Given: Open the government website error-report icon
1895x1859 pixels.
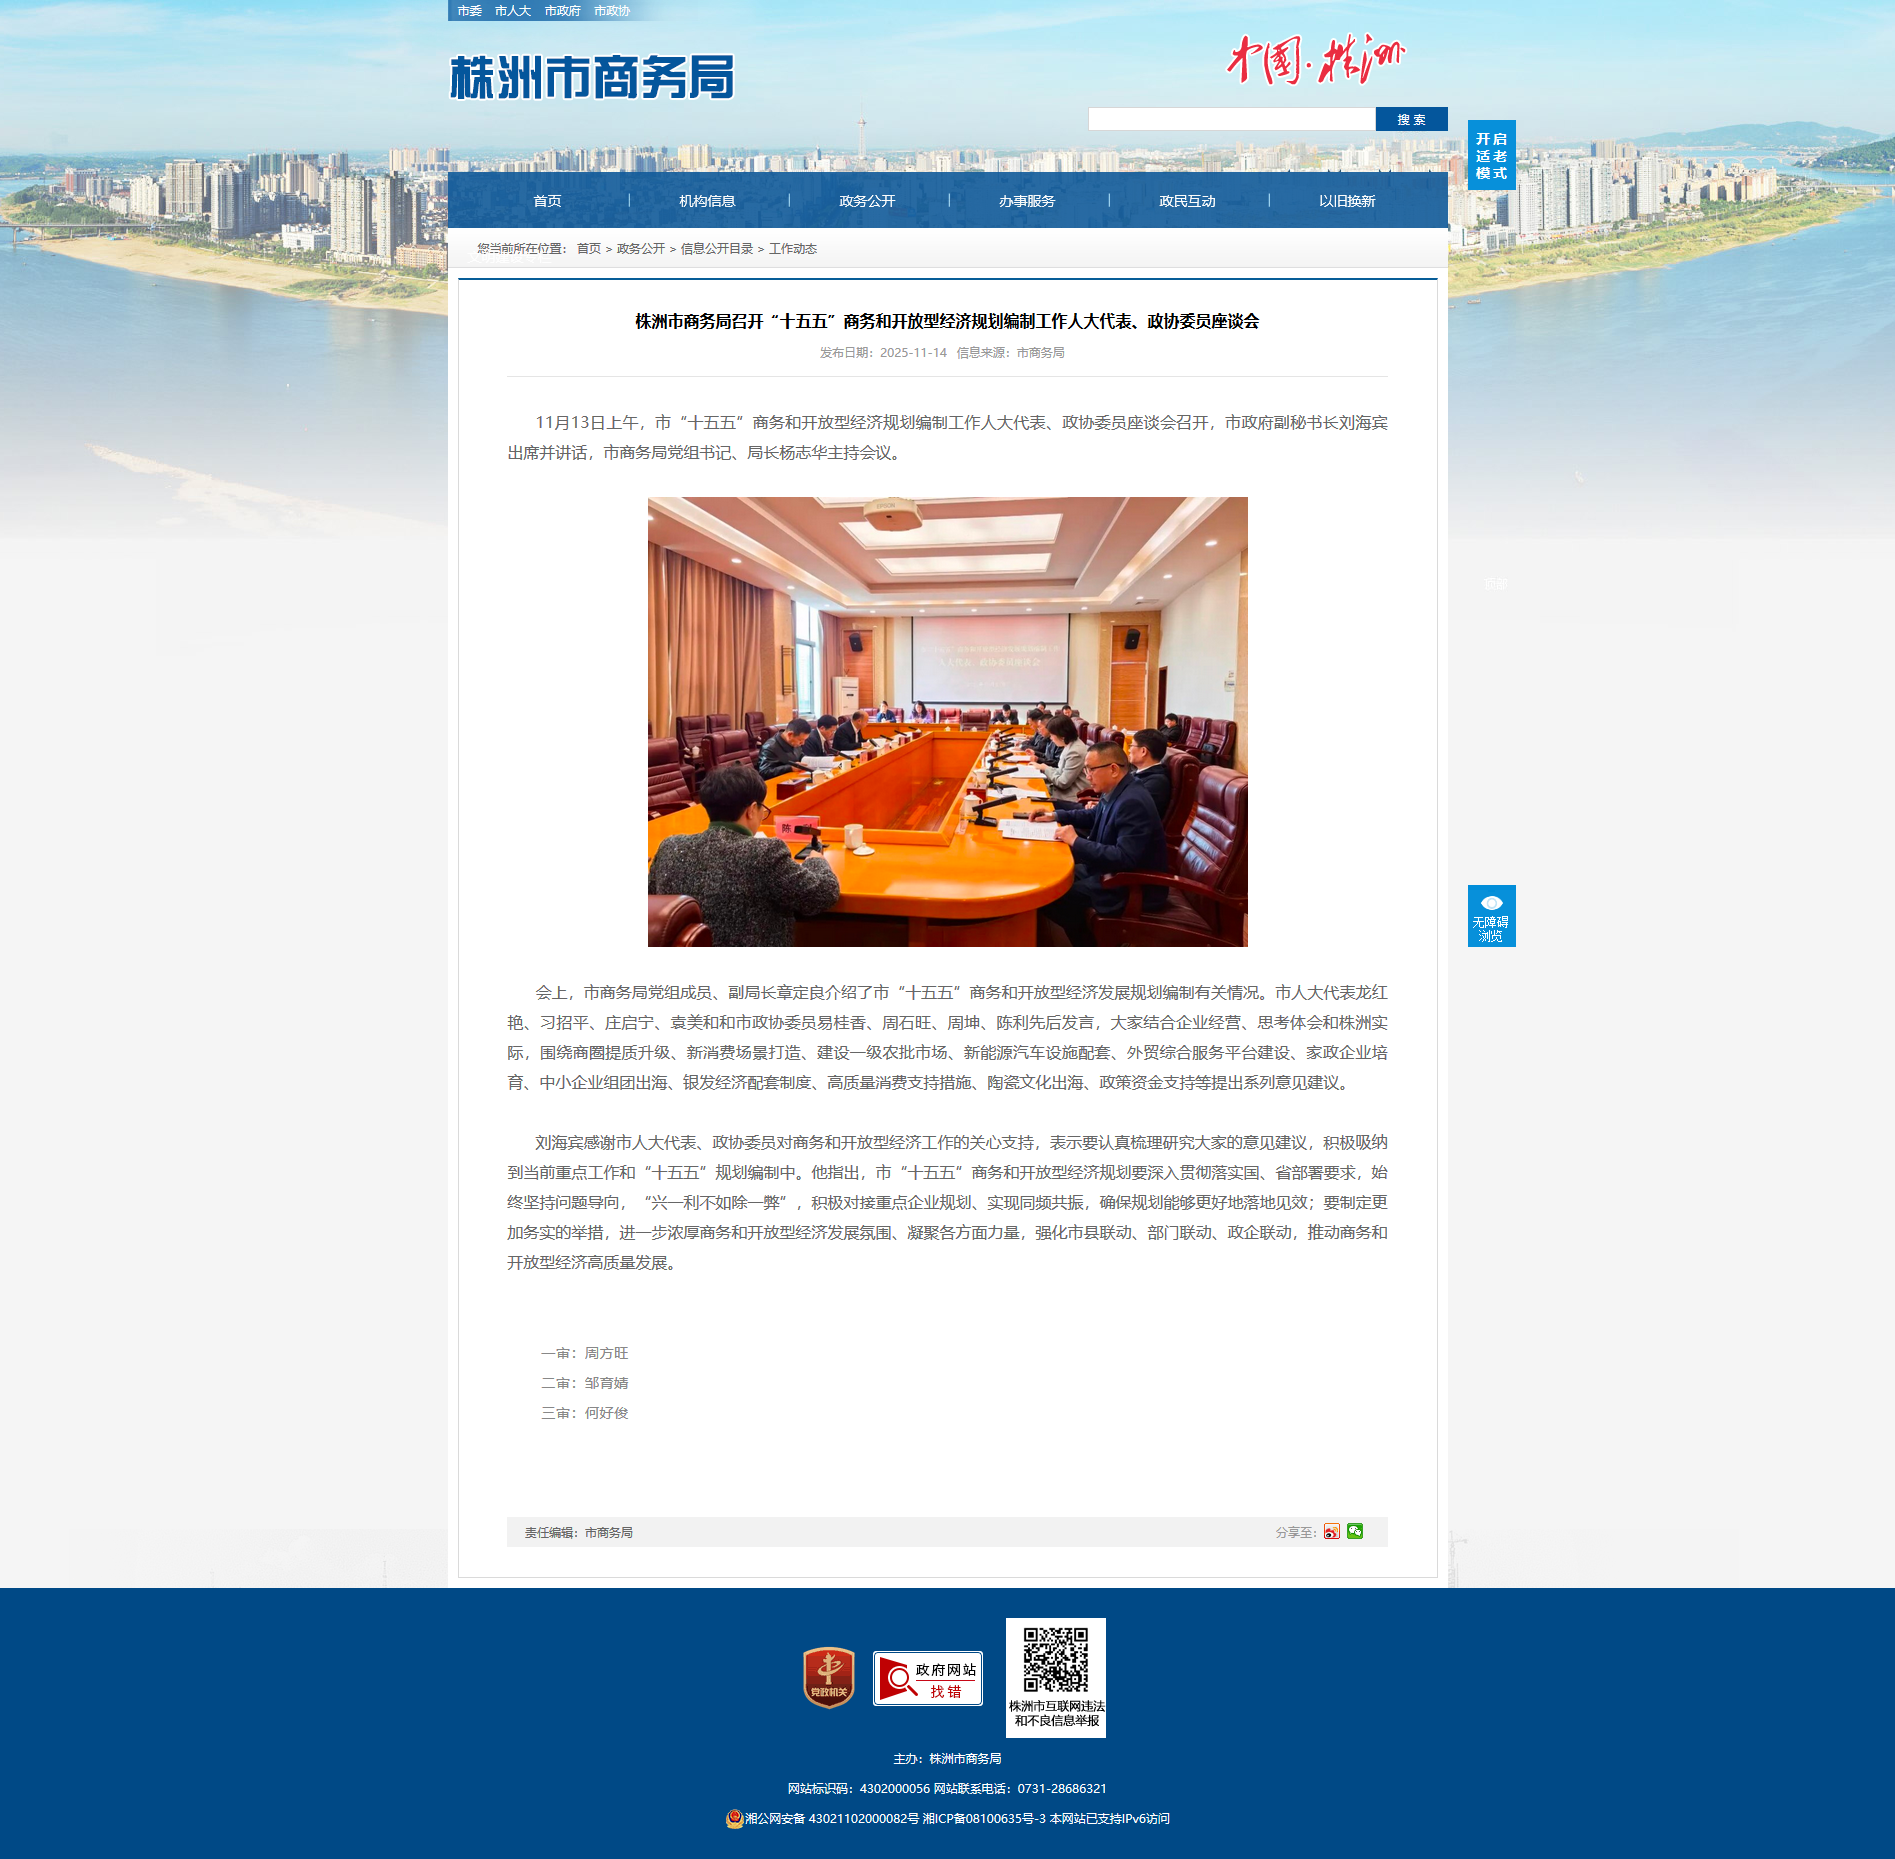Looking at the screenshot, I should pos(927,1678).
